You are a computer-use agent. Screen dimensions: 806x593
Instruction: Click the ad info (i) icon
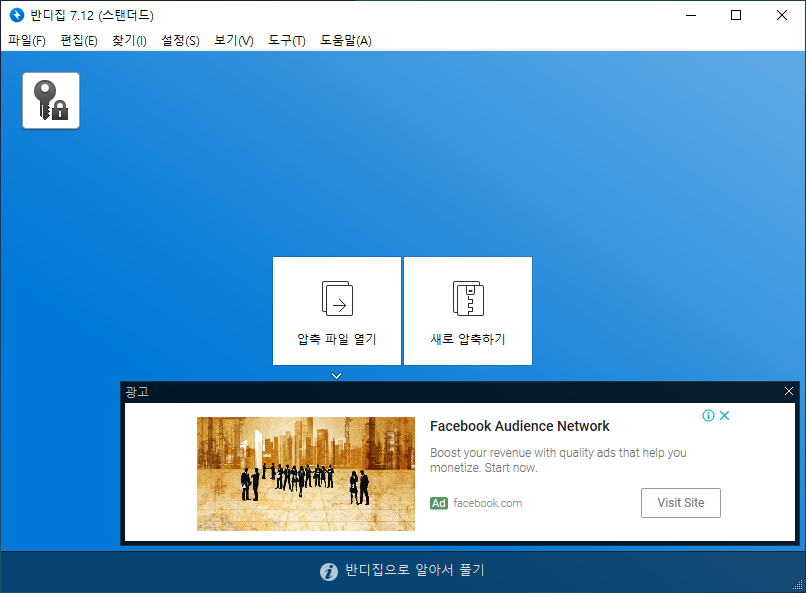(x=708, y=415)
